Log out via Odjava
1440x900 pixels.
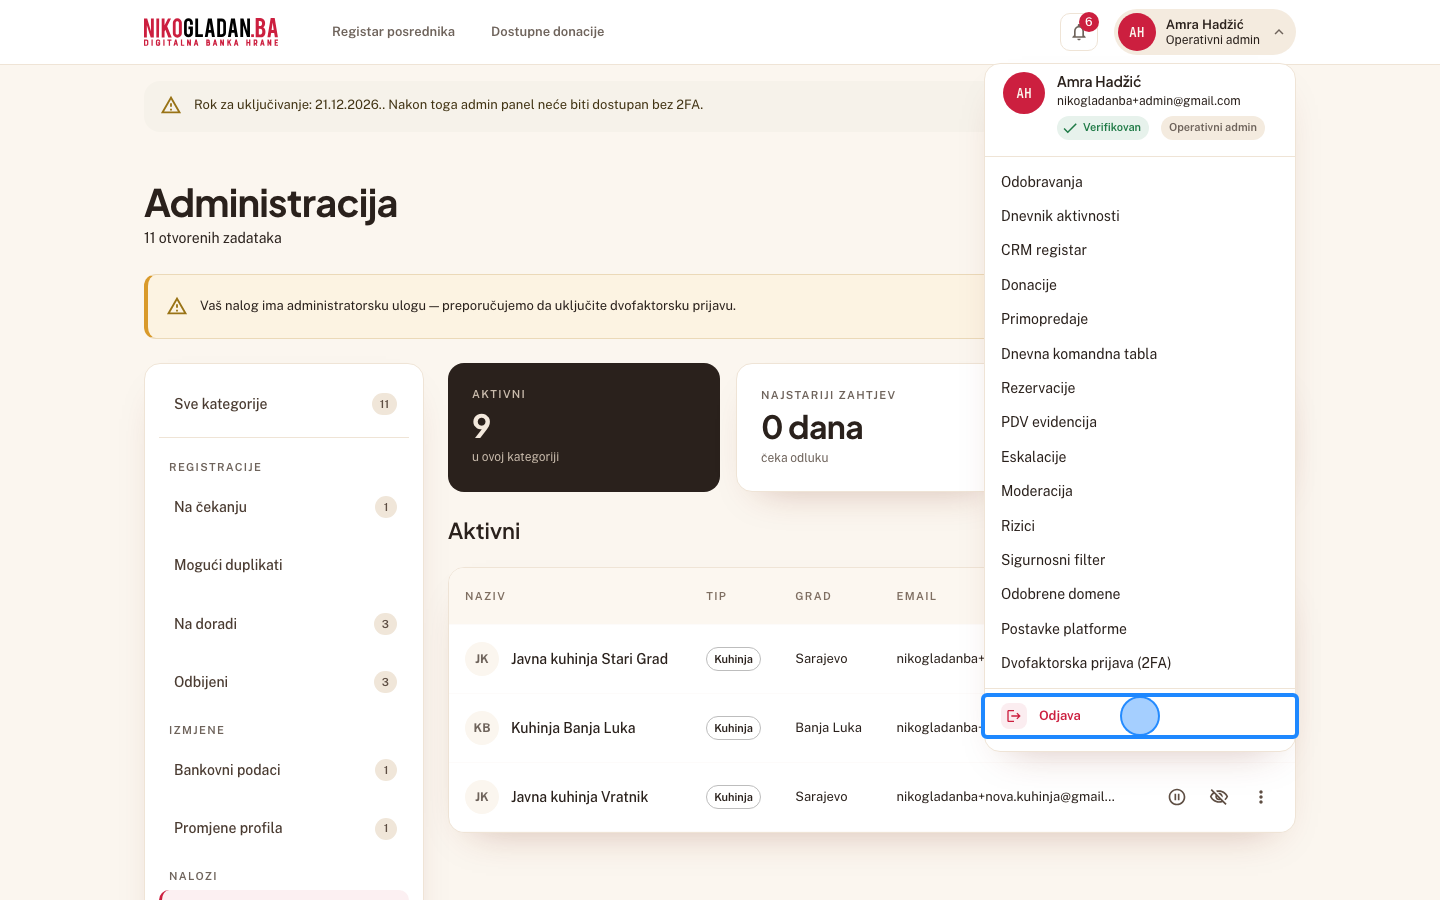point(1140,716)
